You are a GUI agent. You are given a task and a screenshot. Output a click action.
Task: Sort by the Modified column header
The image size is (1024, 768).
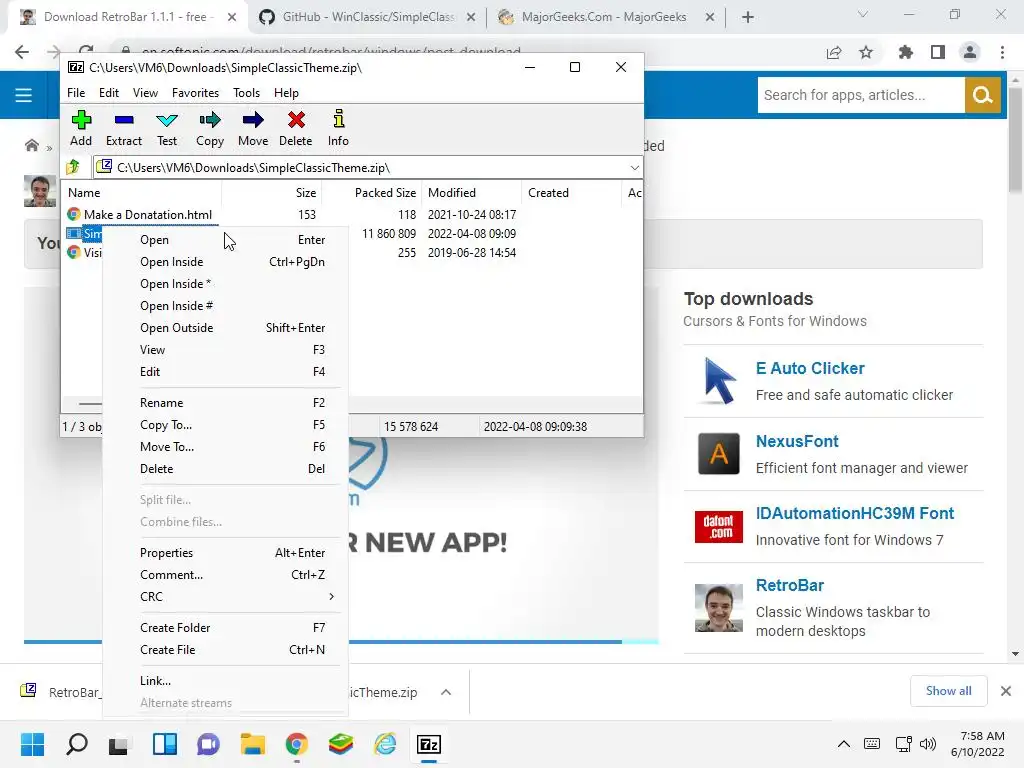(471, 193)
